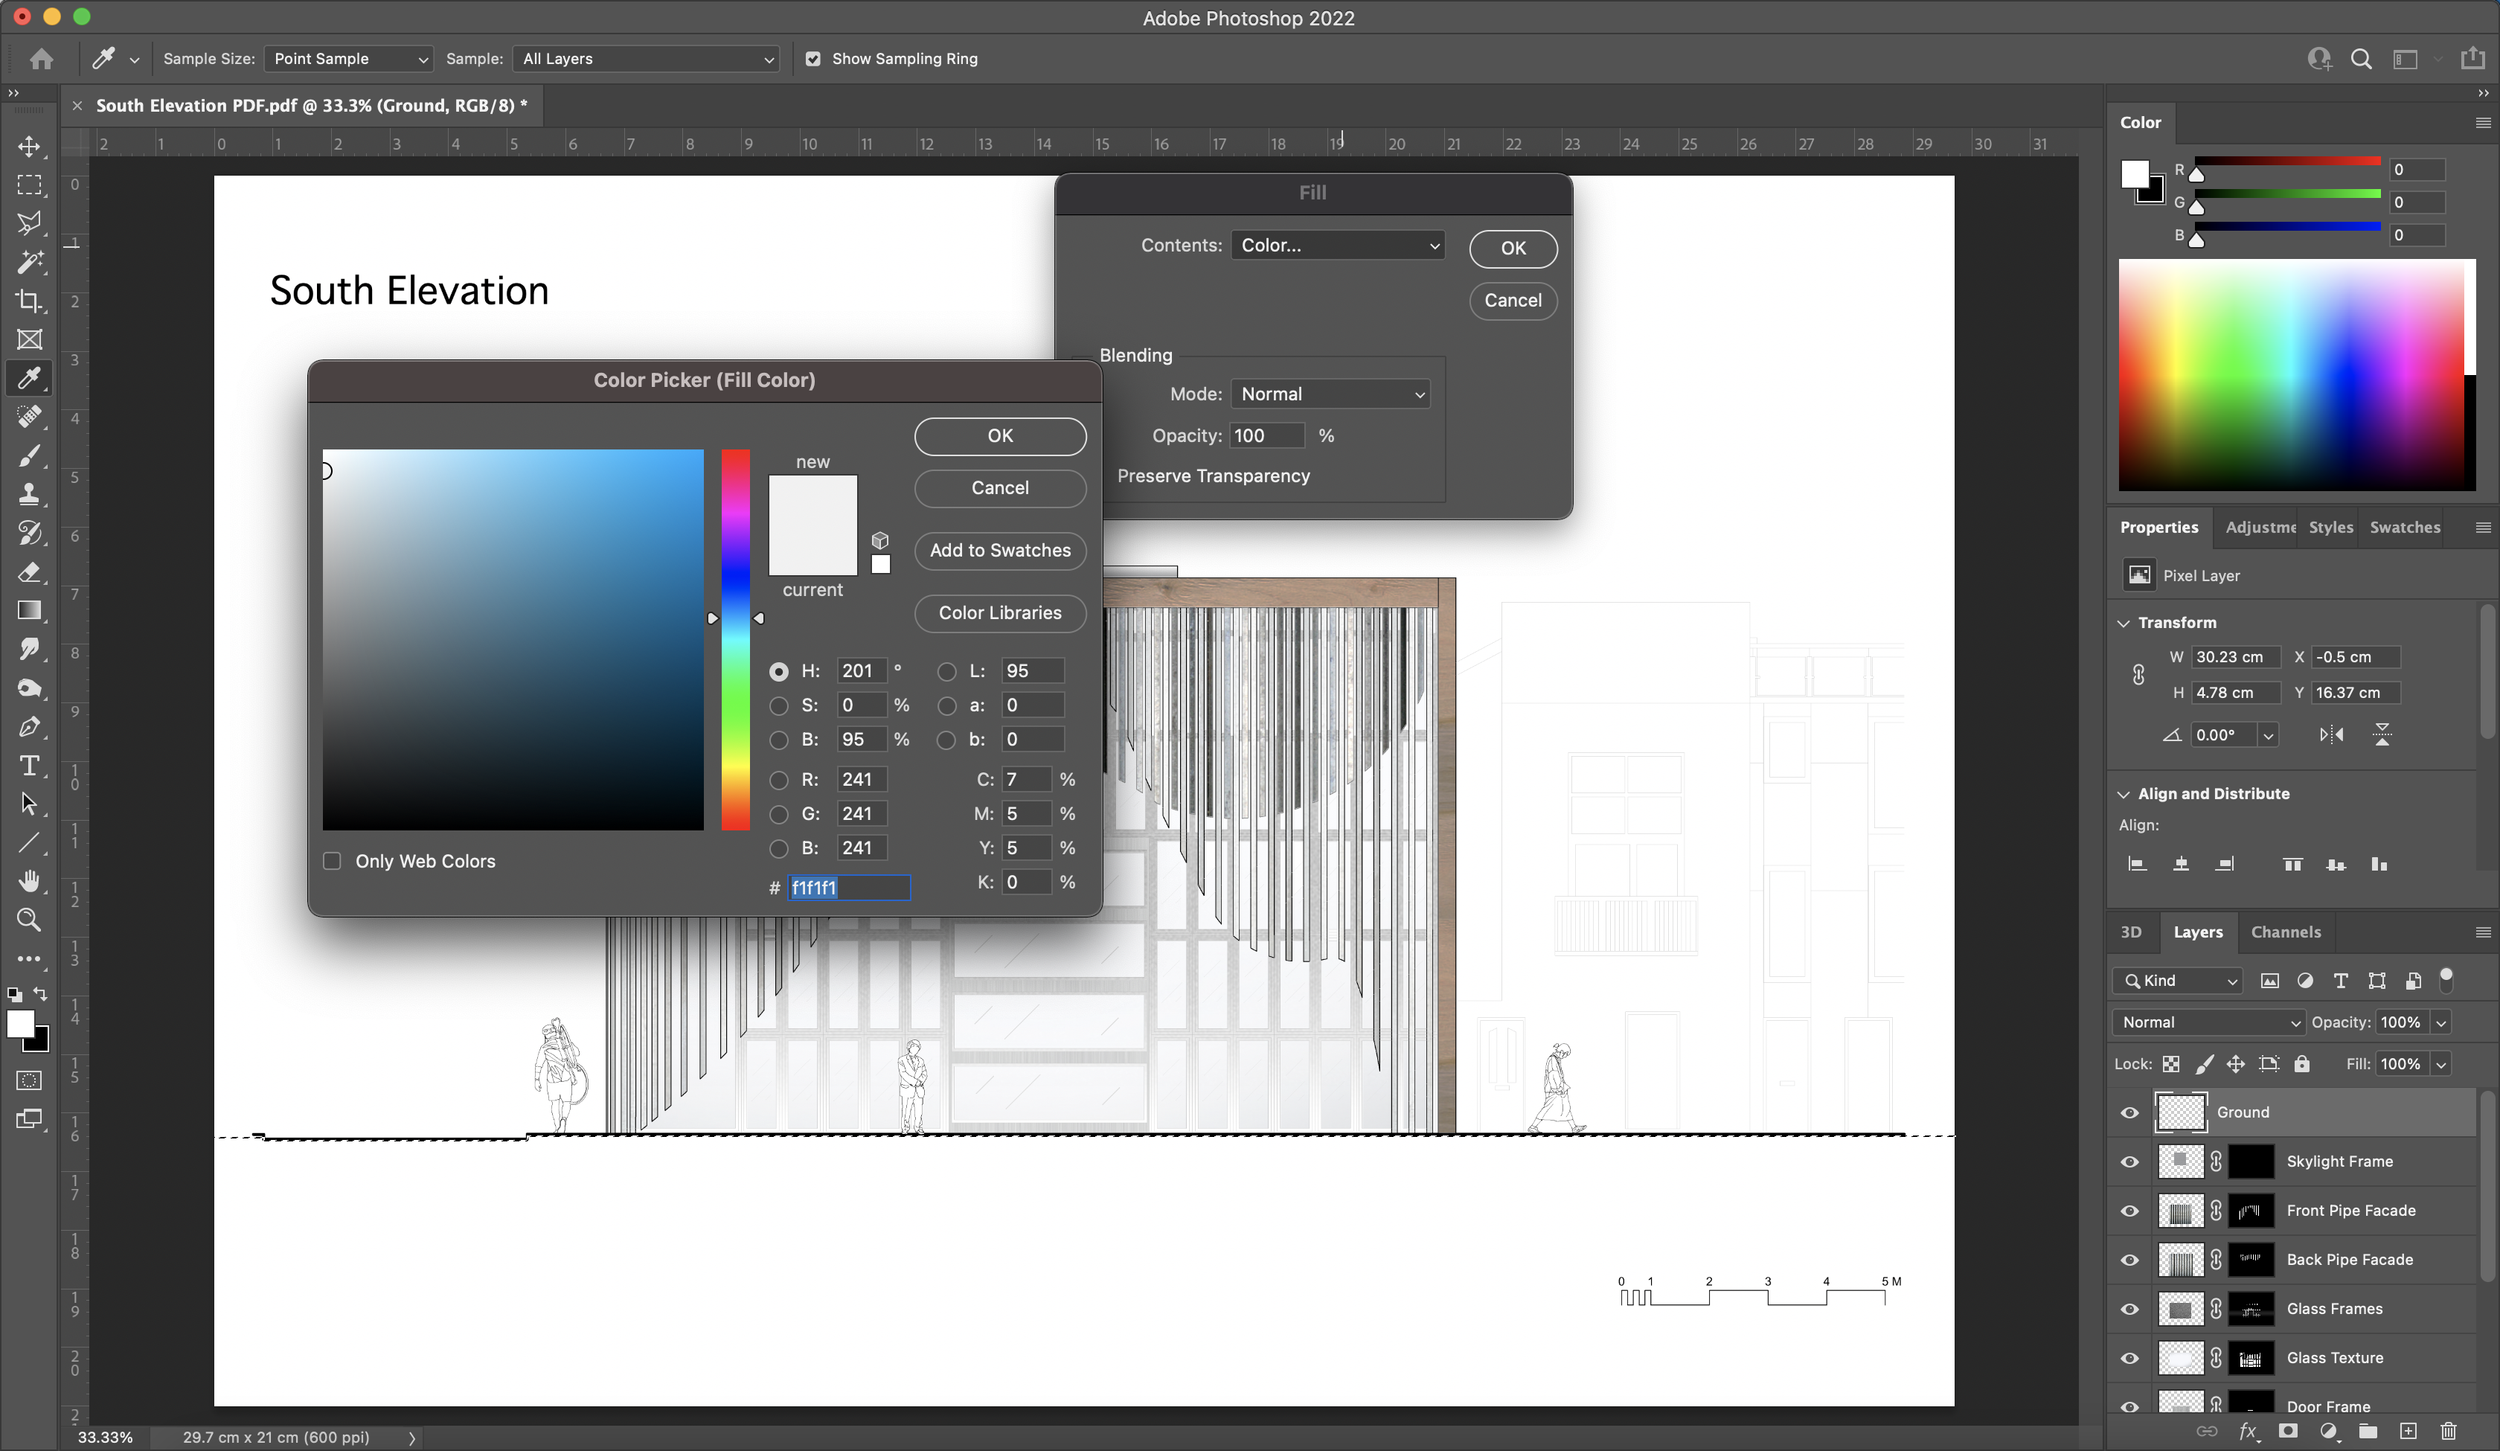Screen dimensions: 2500x1451
Task: Select the Hand tool
Action: tap(29, 881)
